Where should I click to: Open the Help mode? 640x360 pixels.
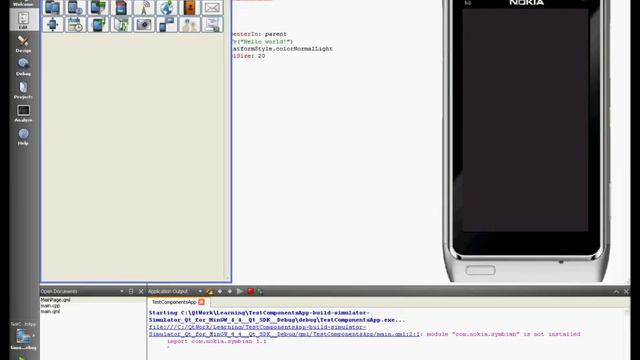click(x=23, y=137)
